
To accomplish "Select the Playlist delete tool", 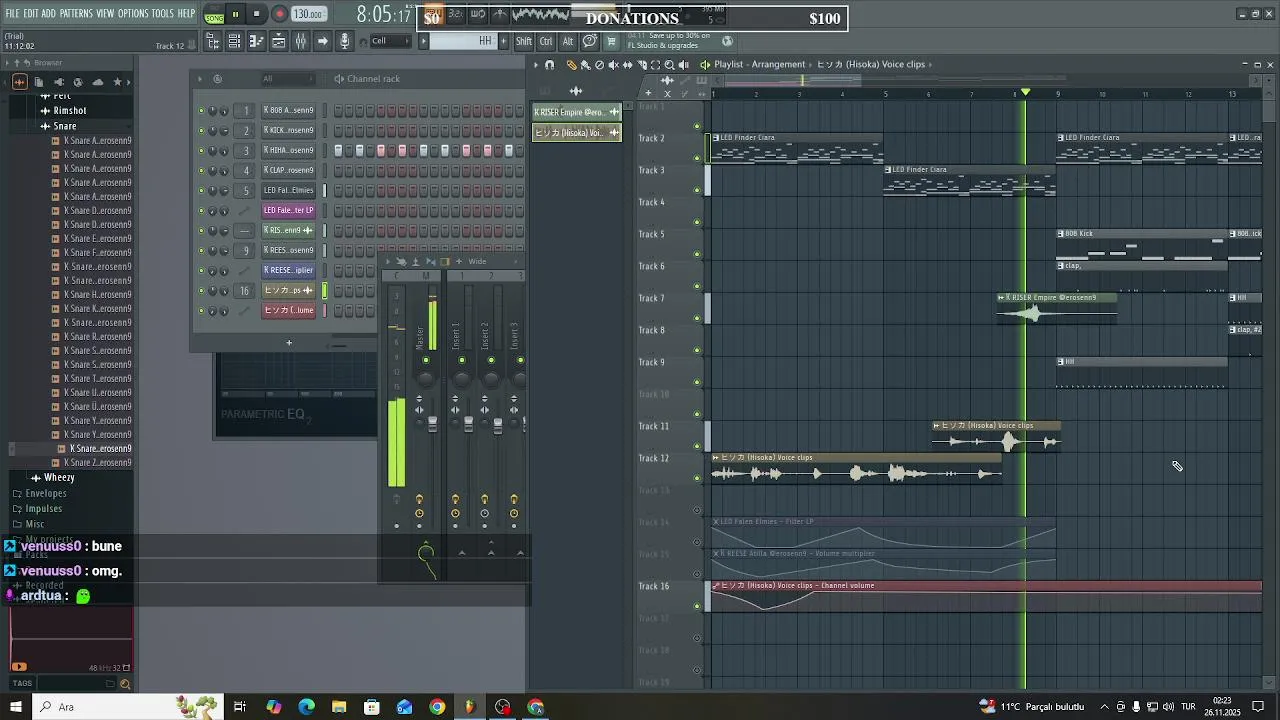I will pos(599,65).
